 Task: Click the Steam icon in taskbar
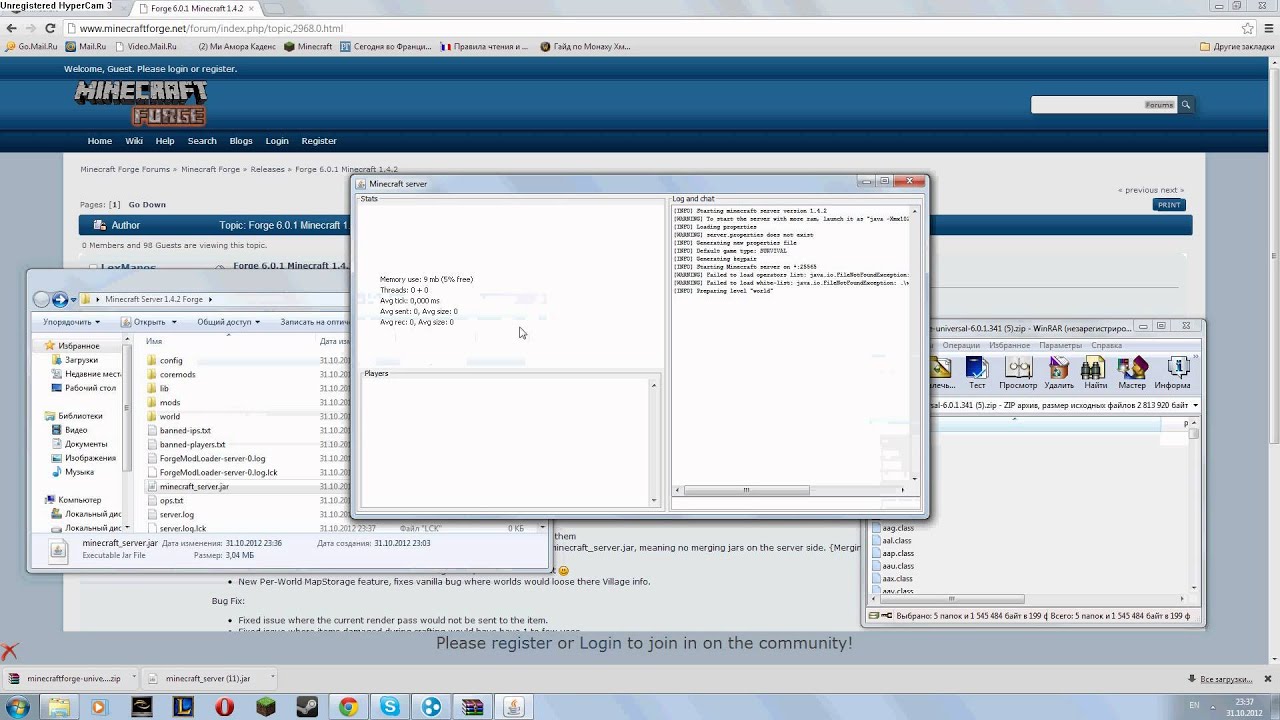tap(307, 707)
